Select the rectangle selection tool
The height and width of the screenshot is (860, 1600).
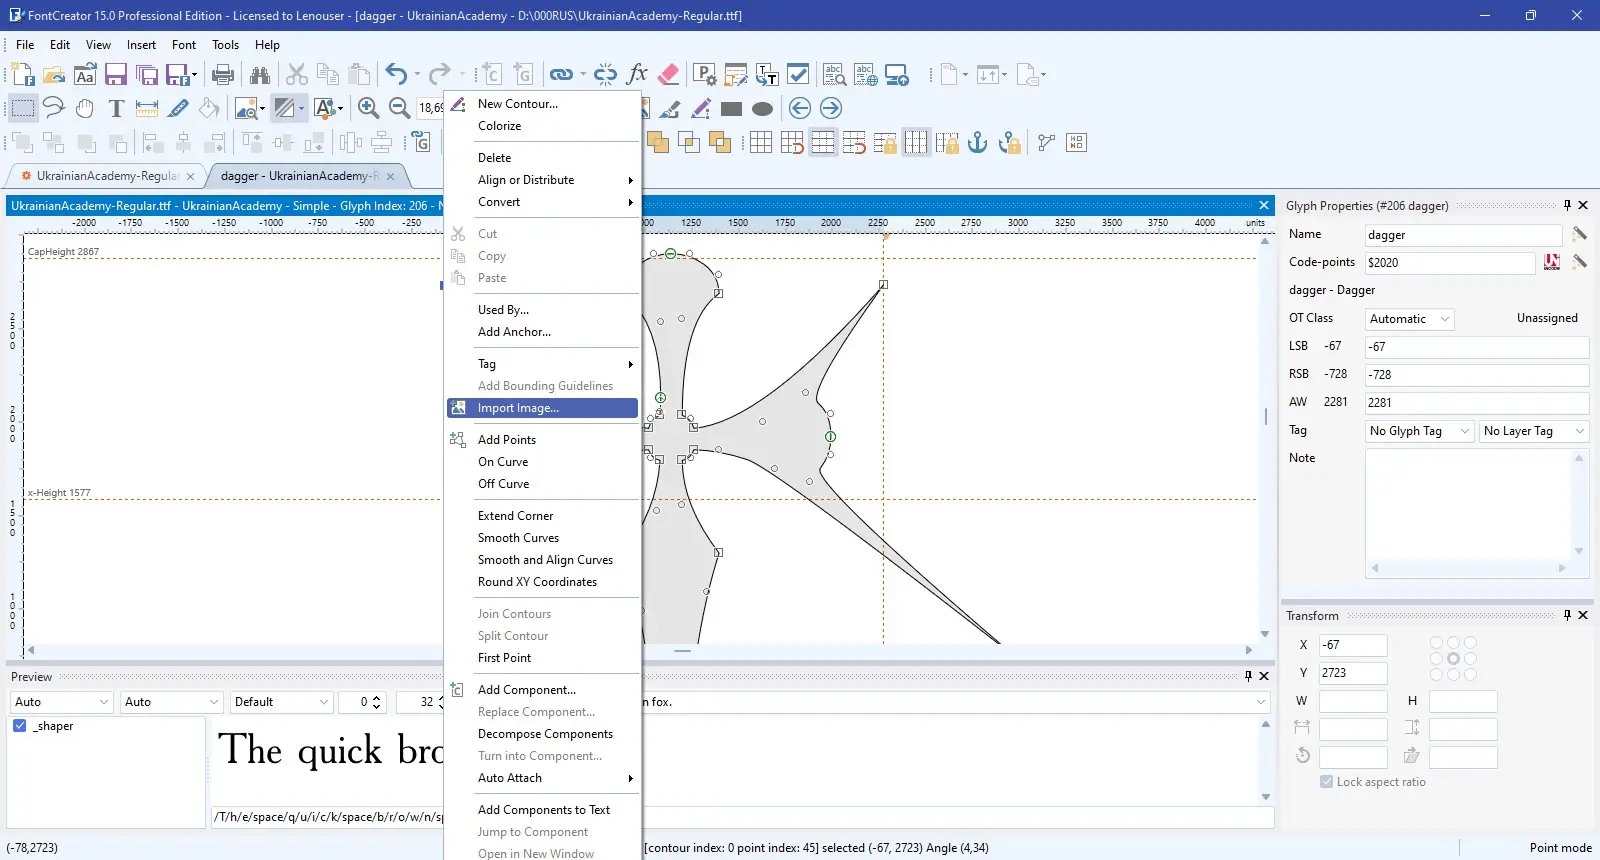pos(23,108)
